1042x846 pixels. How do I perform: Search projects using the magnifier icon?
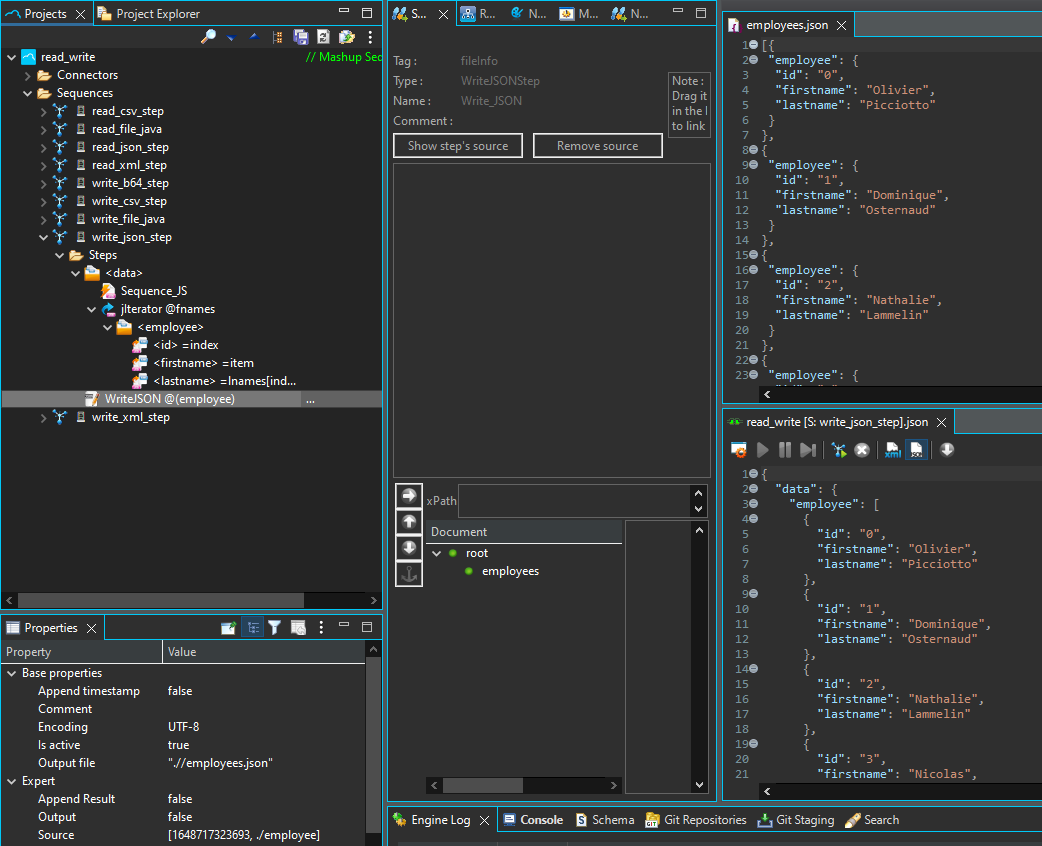pos(209,37)
